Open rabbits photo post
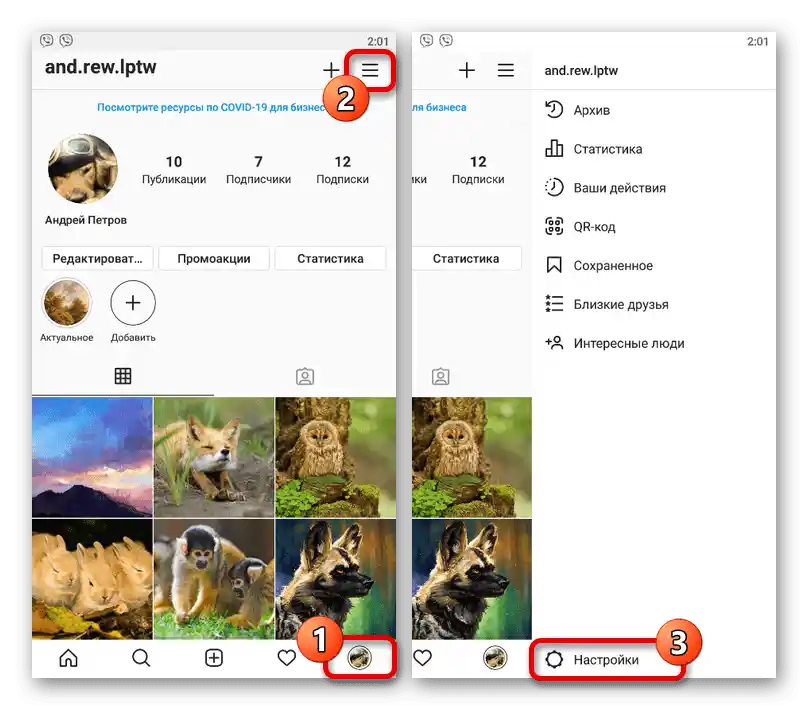 click(x=92, y=579)
